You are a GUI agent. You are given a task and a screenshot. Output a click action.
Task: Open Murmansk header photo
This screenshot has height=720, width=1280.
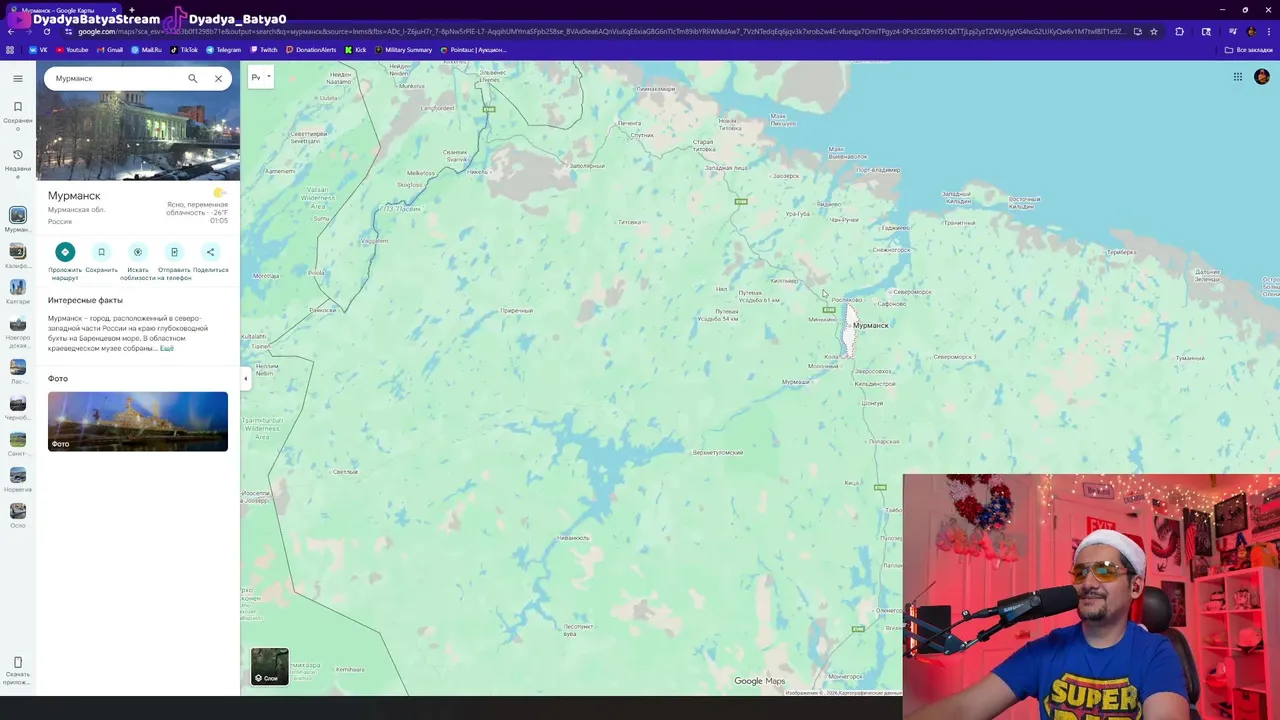click(138, 135)
